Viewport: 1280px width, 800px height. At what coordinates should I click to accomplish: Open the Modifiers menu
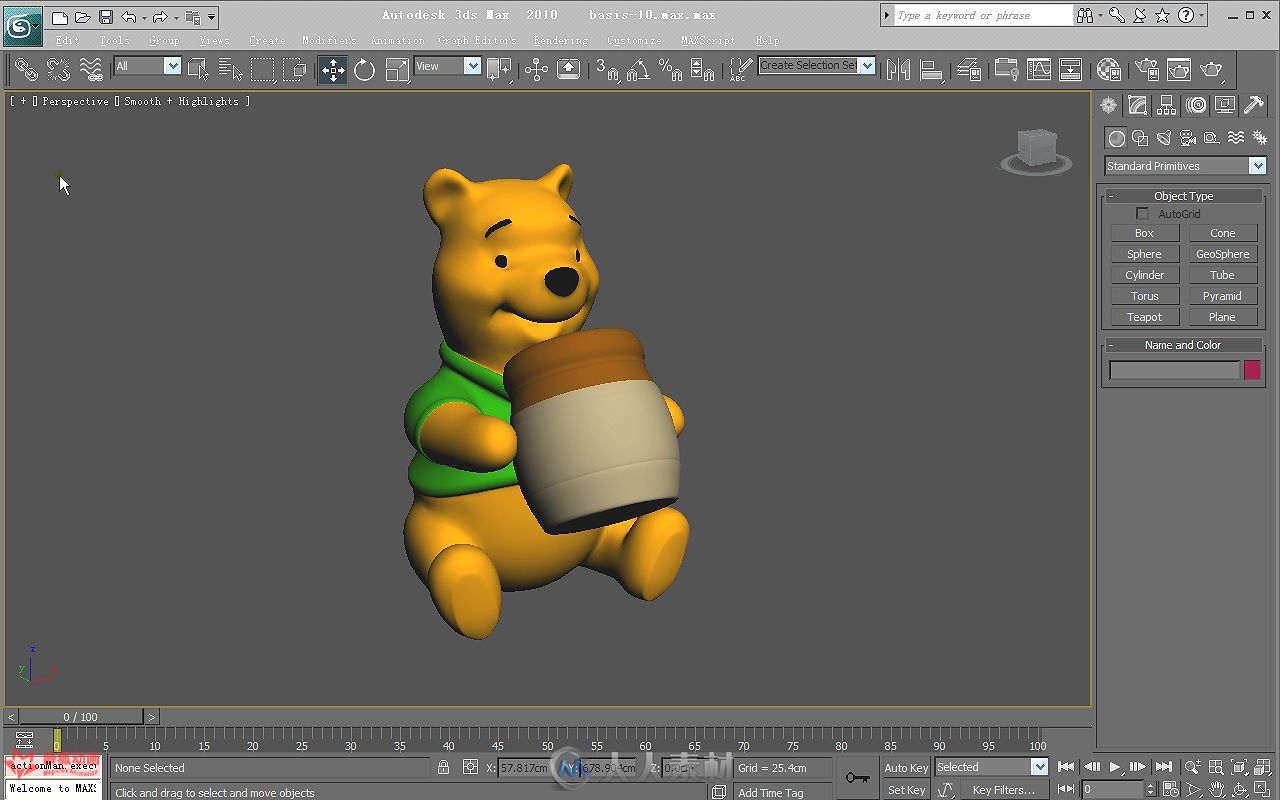(329, 41)
